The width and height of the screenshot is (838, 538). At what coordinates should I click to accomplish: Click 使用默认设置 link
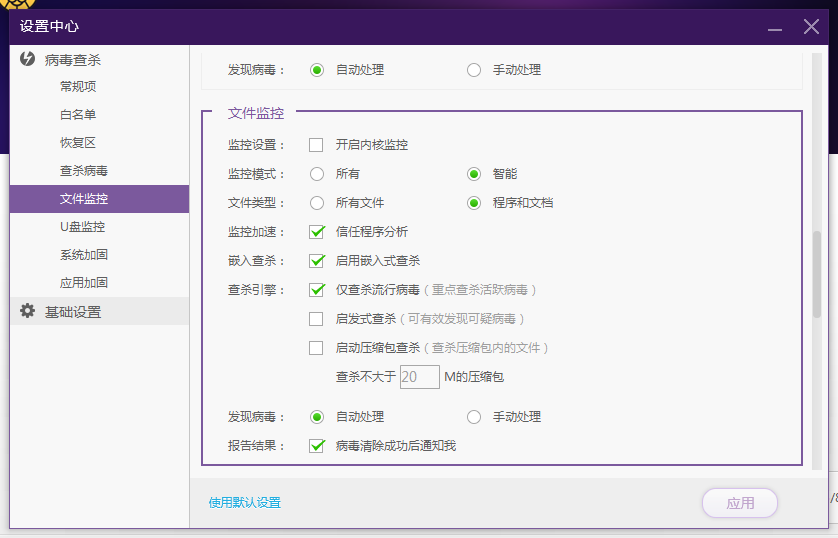pyautogui.click(x=245, y=503)
